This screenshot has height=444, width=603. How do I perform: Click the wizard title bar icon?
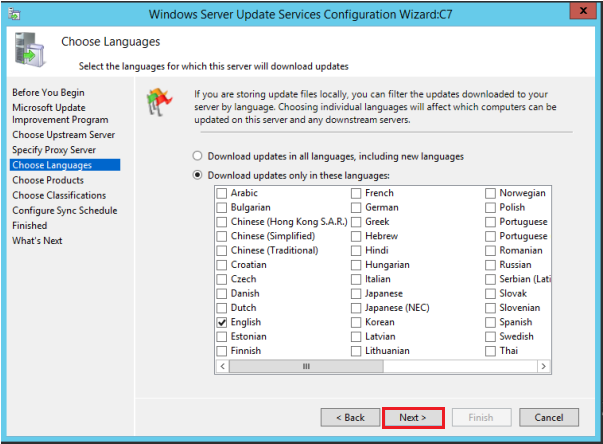(14, 14)
